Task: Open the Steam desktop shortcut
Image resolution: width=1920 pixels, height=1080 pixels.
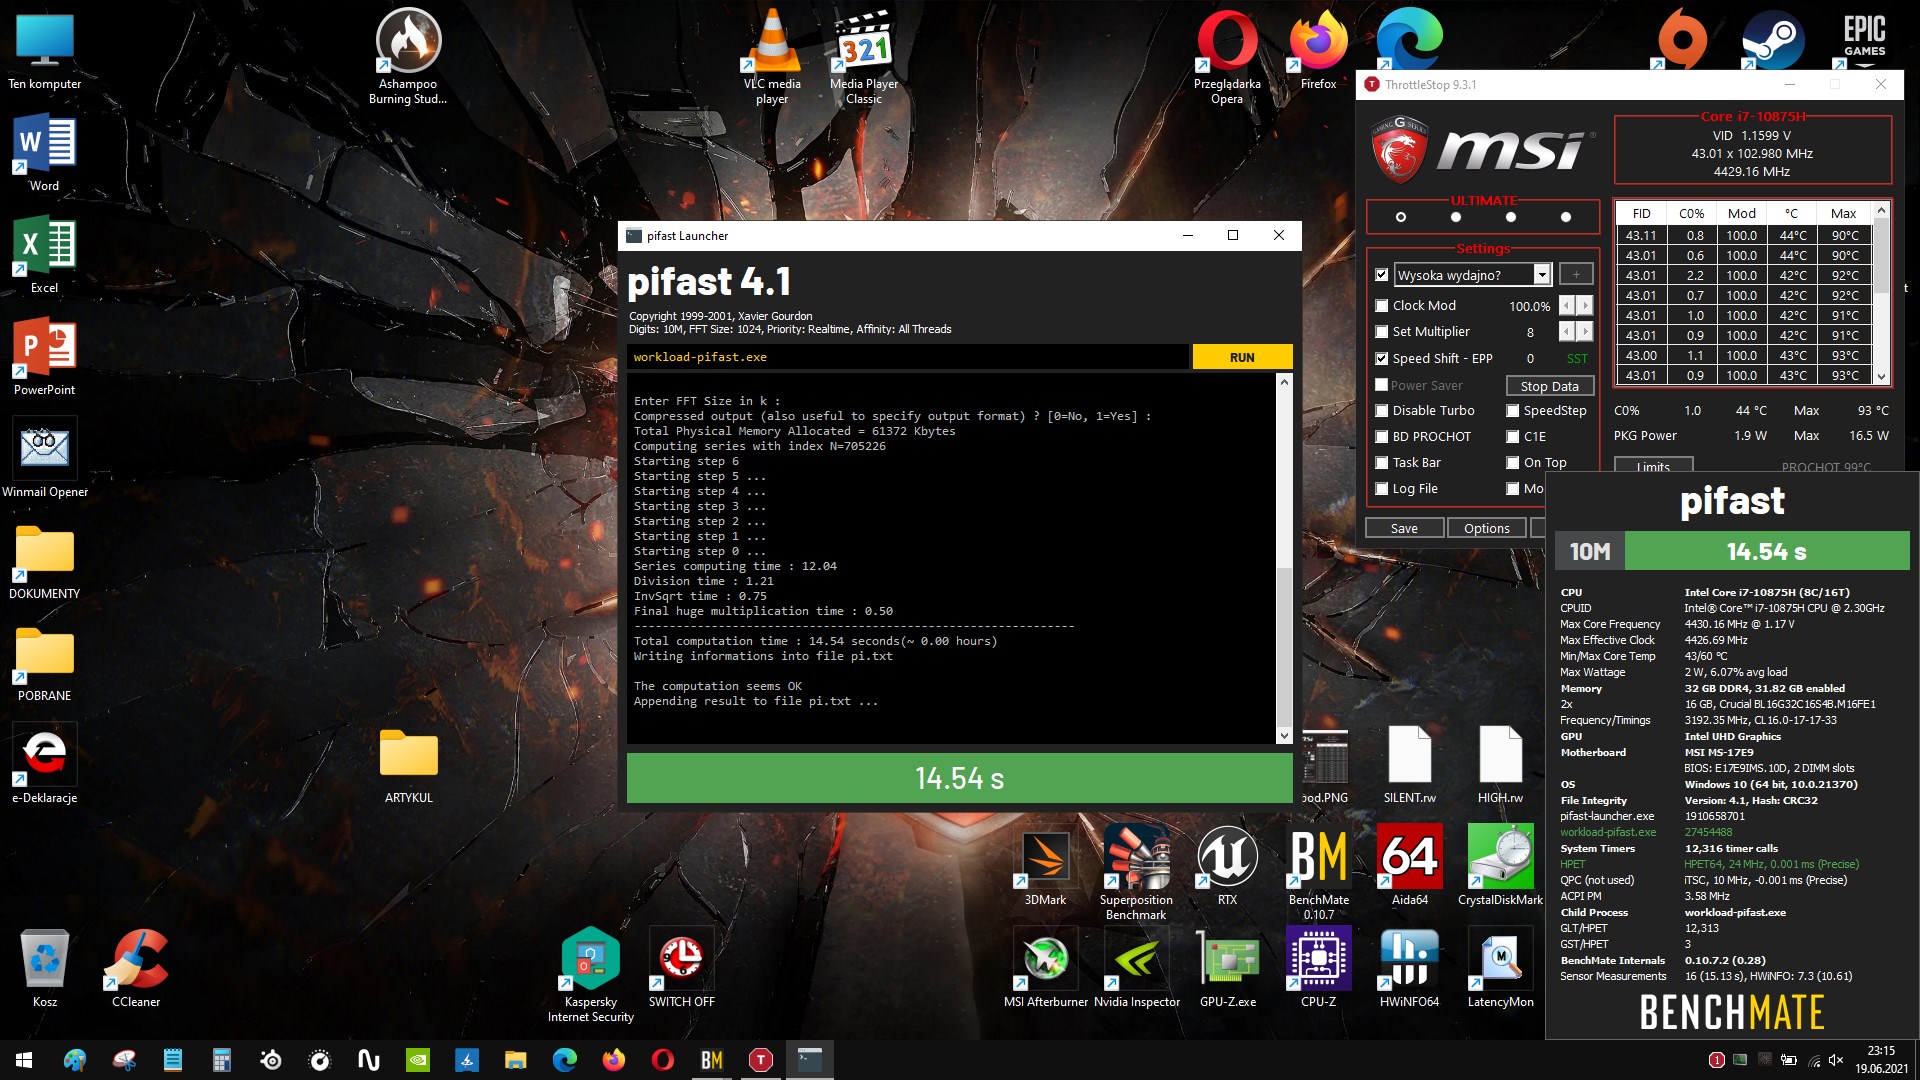Action: [1773, 40]
